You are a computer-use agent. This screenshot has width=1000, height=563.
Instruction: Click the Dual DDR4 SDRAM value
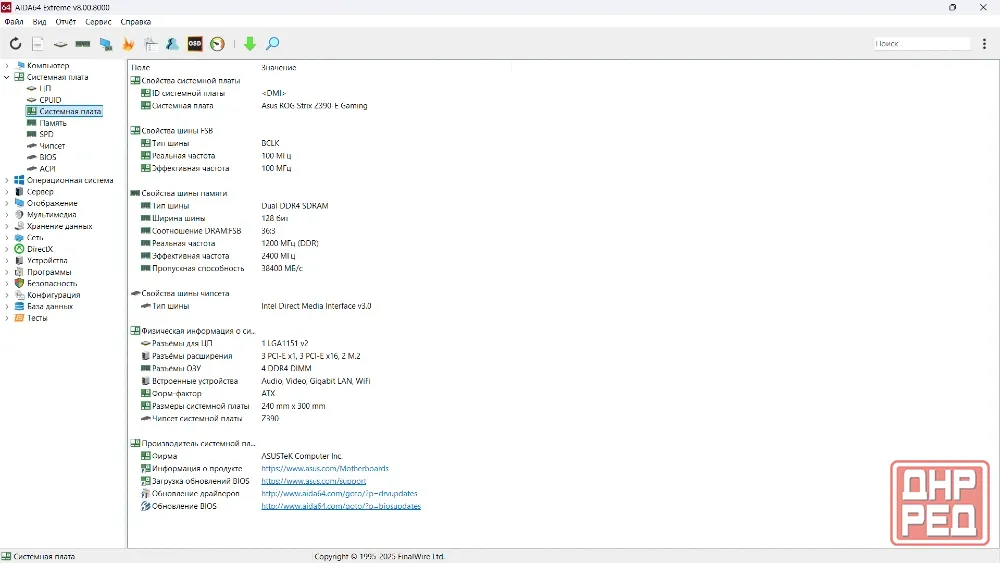(295, 205)
